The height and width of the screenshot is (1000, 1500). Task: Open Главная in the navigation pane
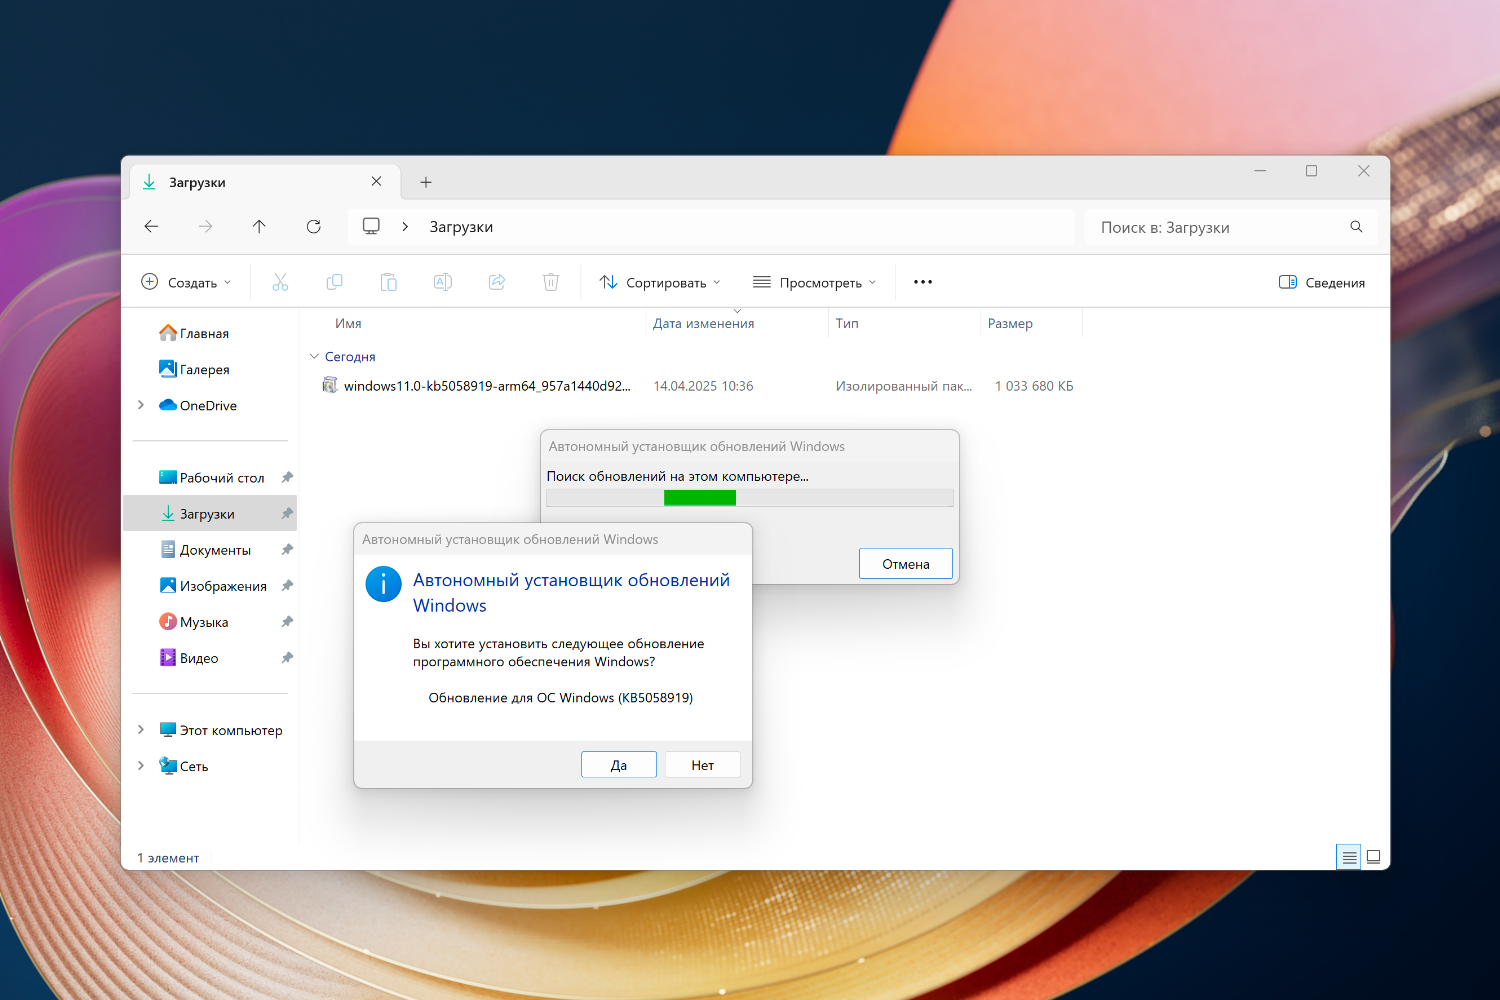click(x=194, y=333)
